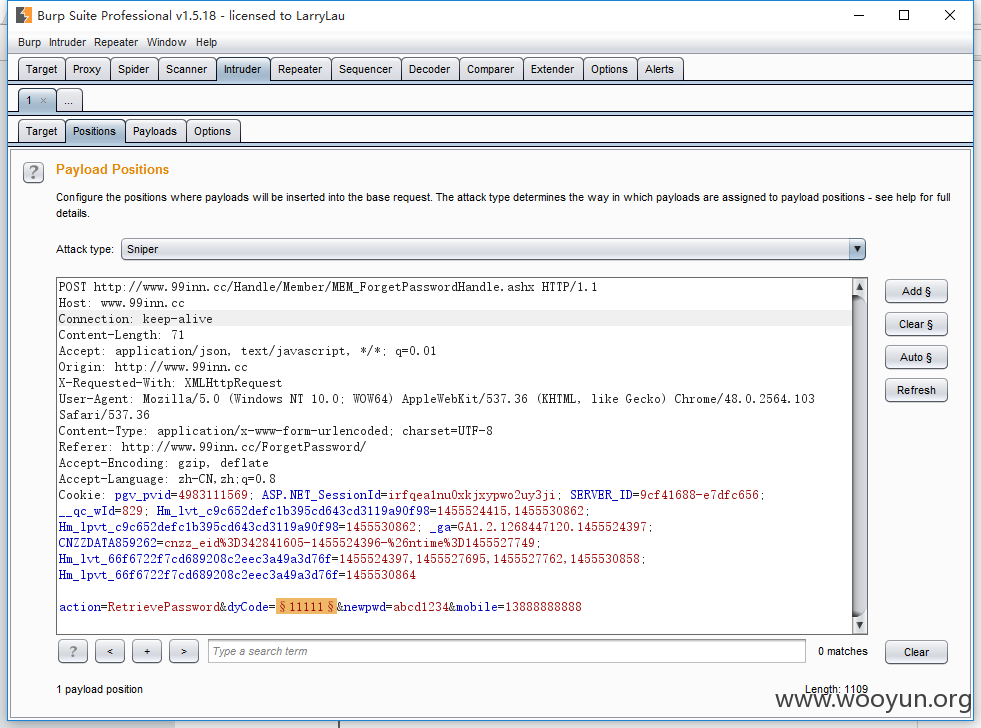Open the Window menu

(166, 43)
